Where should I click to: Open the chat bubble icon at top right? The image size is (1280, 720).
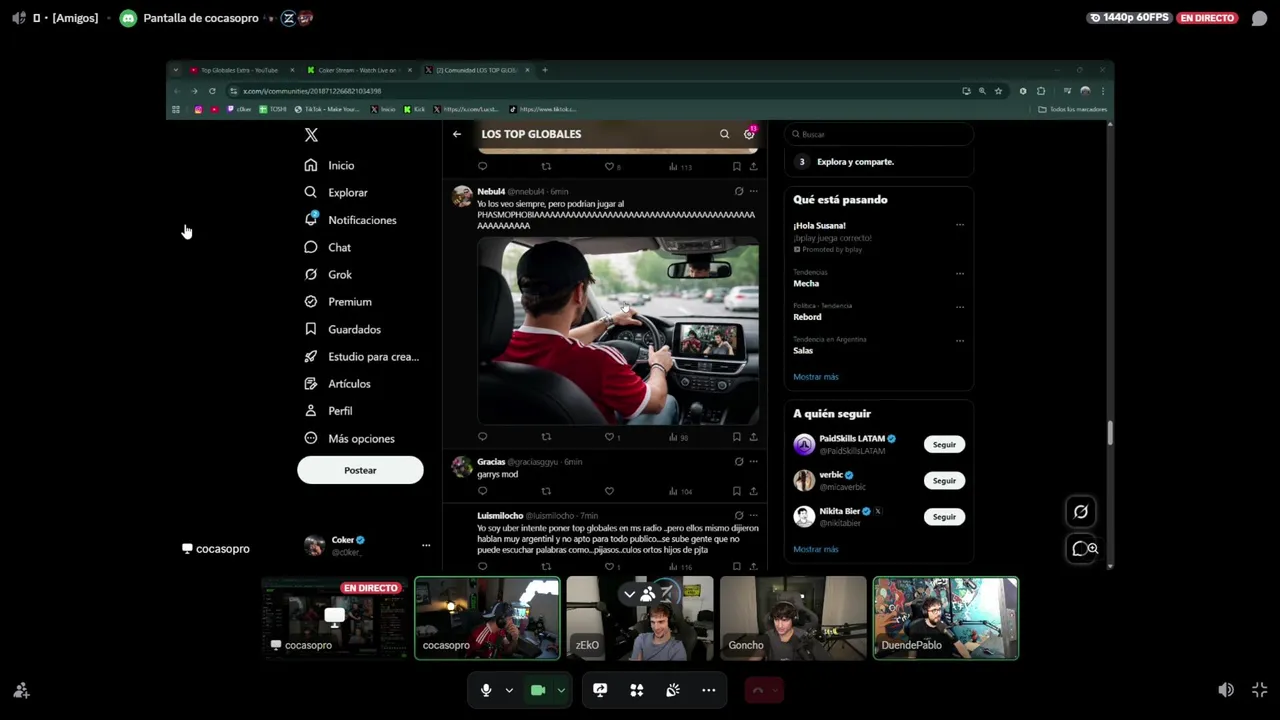click(1259, 18)
